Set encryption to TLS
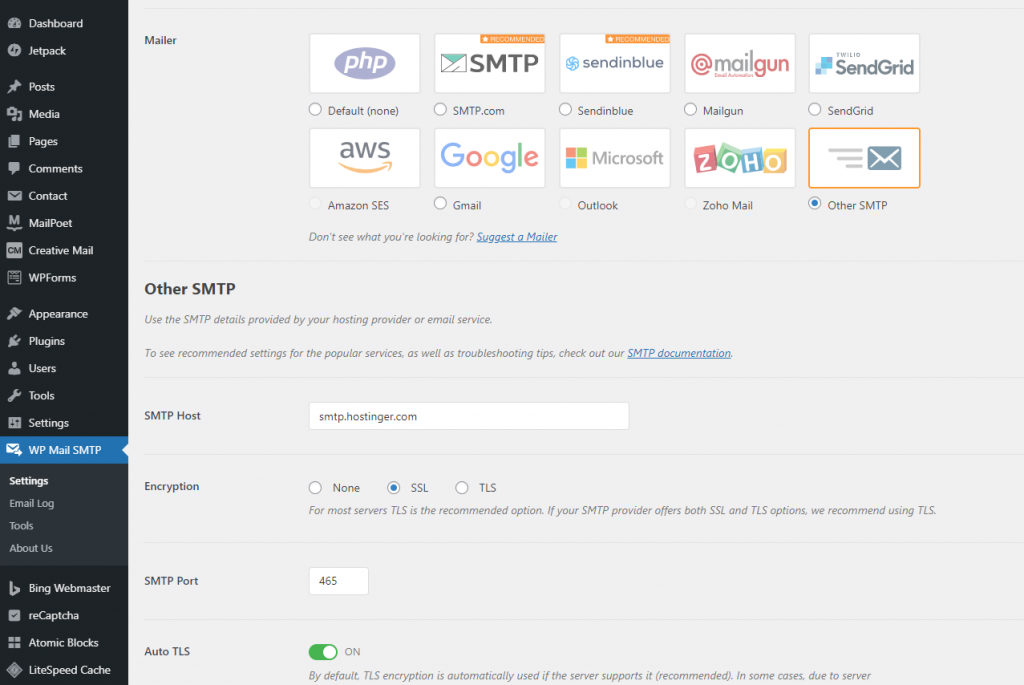The image size is (1024, 685). tap(462, 488)
